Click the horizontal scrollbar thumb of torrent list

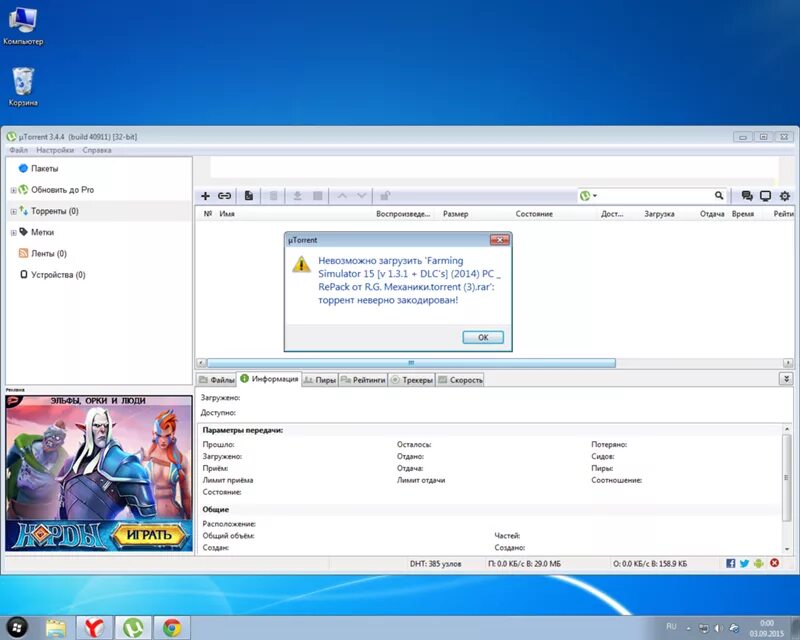pos(411,363)
